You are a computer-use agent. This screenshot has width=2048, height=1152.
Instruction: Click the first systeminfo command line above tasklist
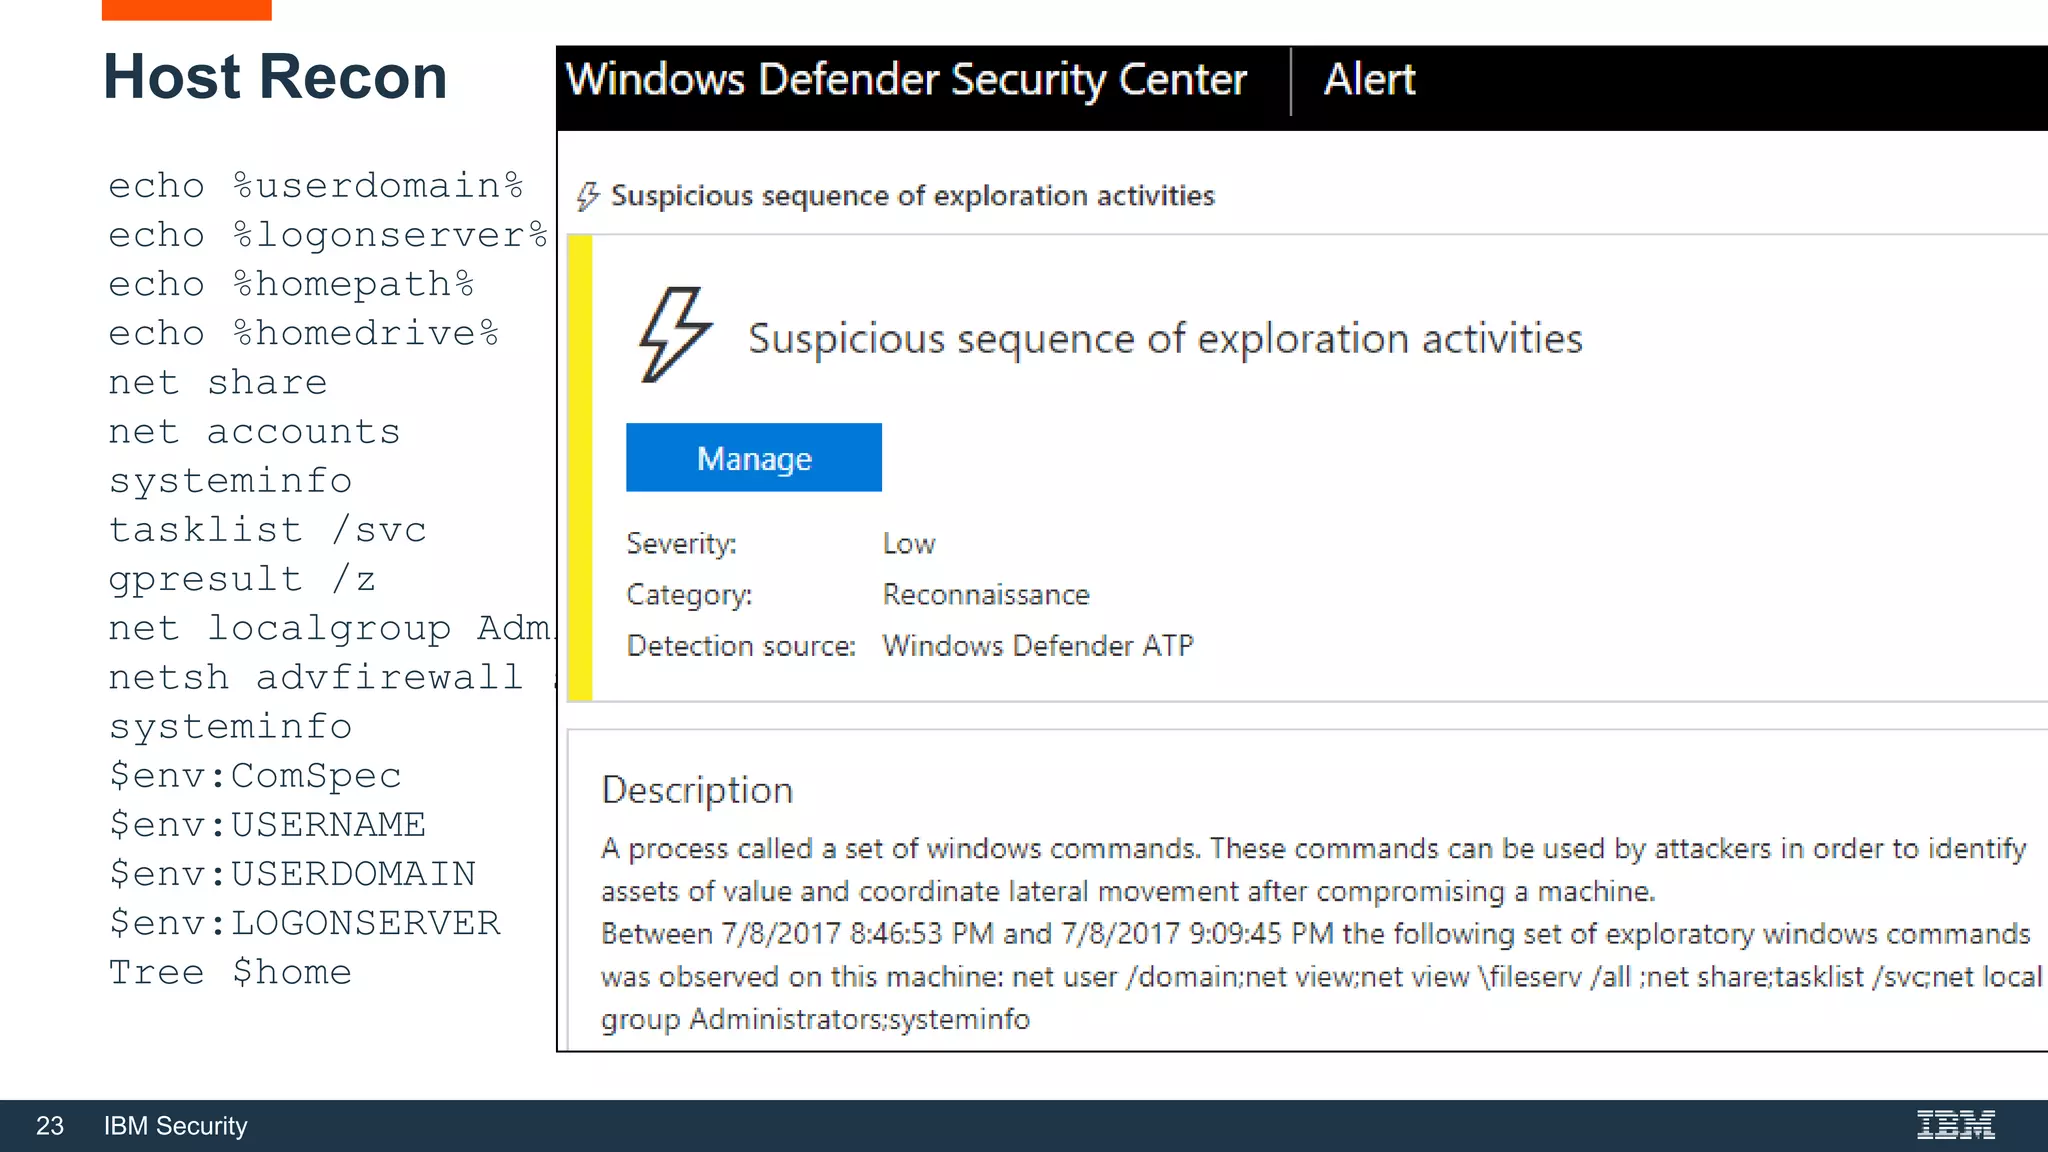point(230,481)
